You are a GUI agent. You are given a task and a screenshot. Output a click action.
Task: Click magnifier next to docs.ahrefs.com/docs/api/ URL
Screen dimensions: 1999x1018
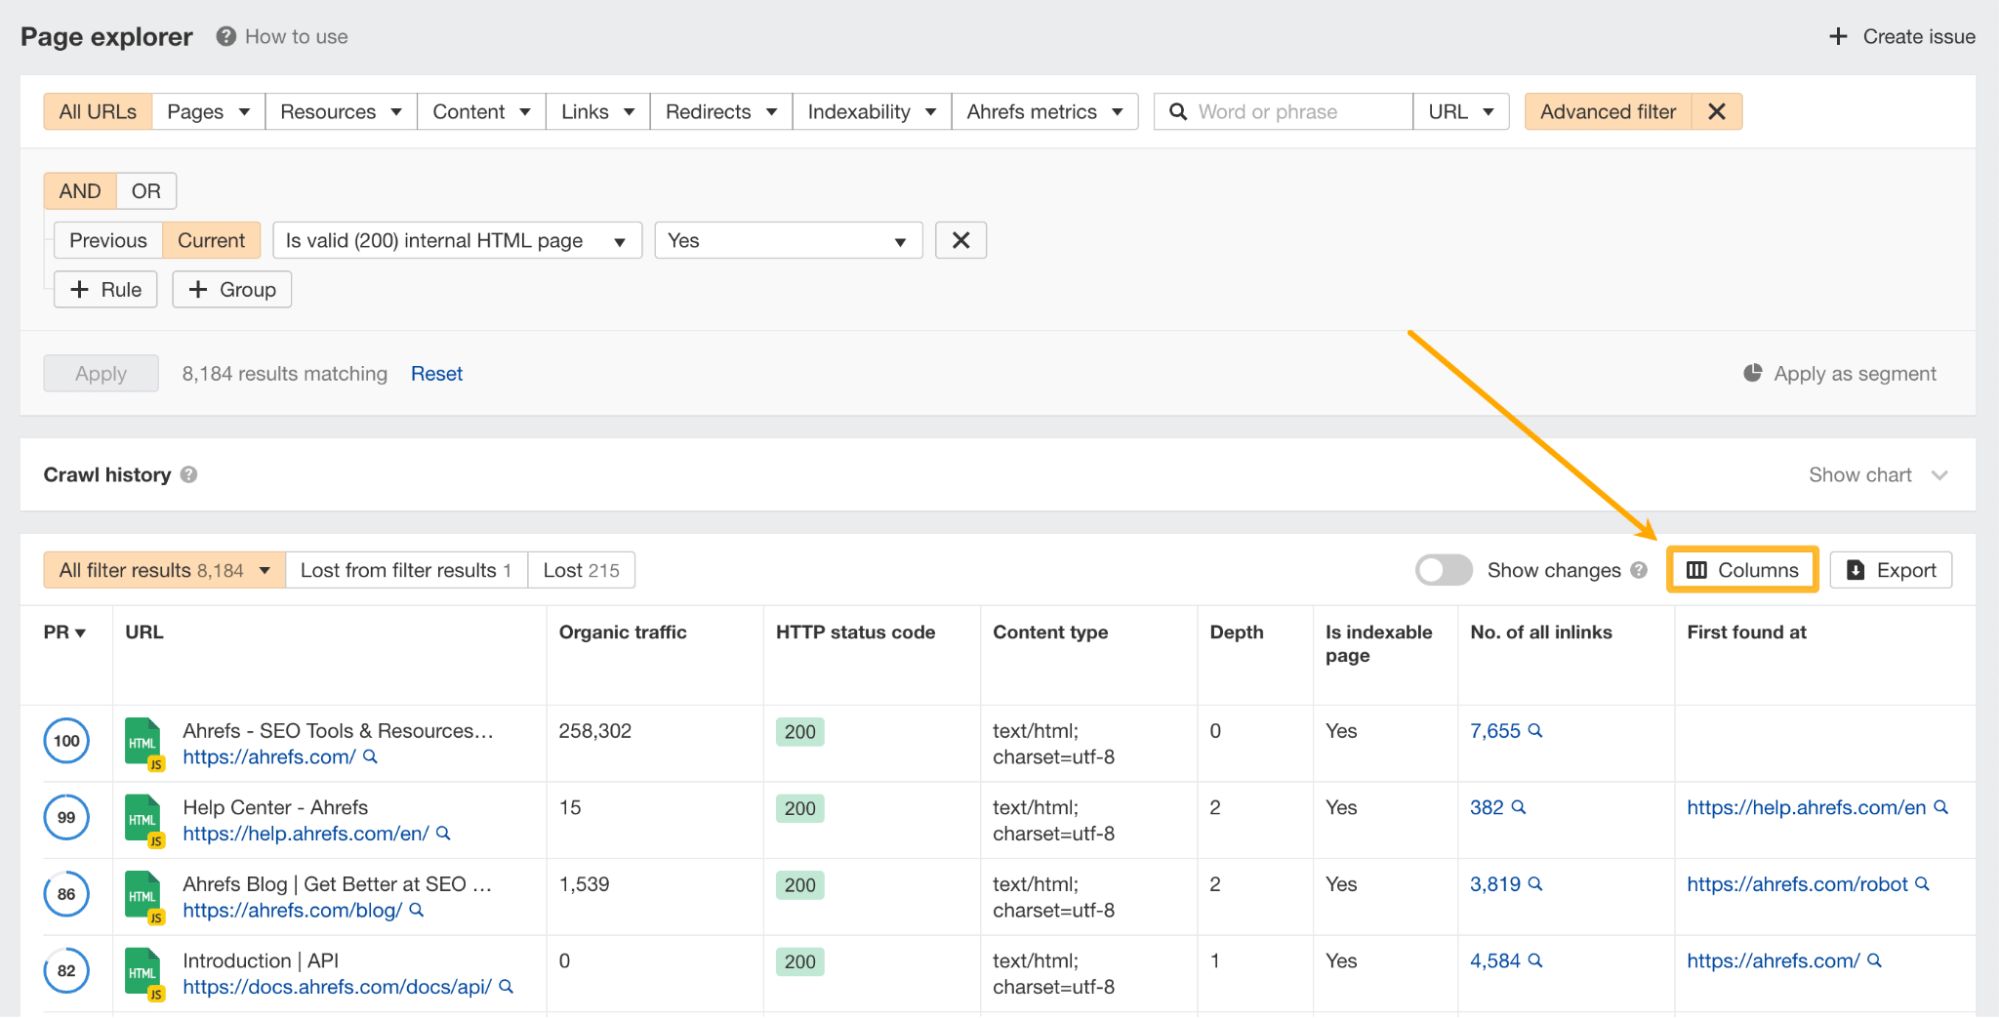[x=506, y=987]
